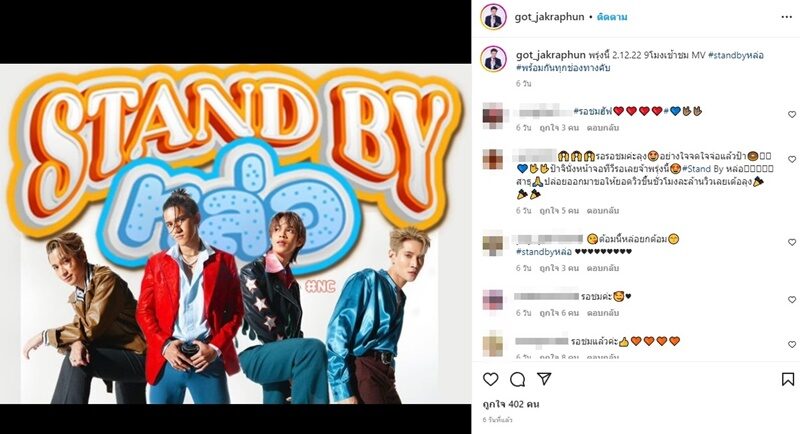Like the second comment's heart icon
Viewport: 800px width, 434px height.
tap(792, 160)
